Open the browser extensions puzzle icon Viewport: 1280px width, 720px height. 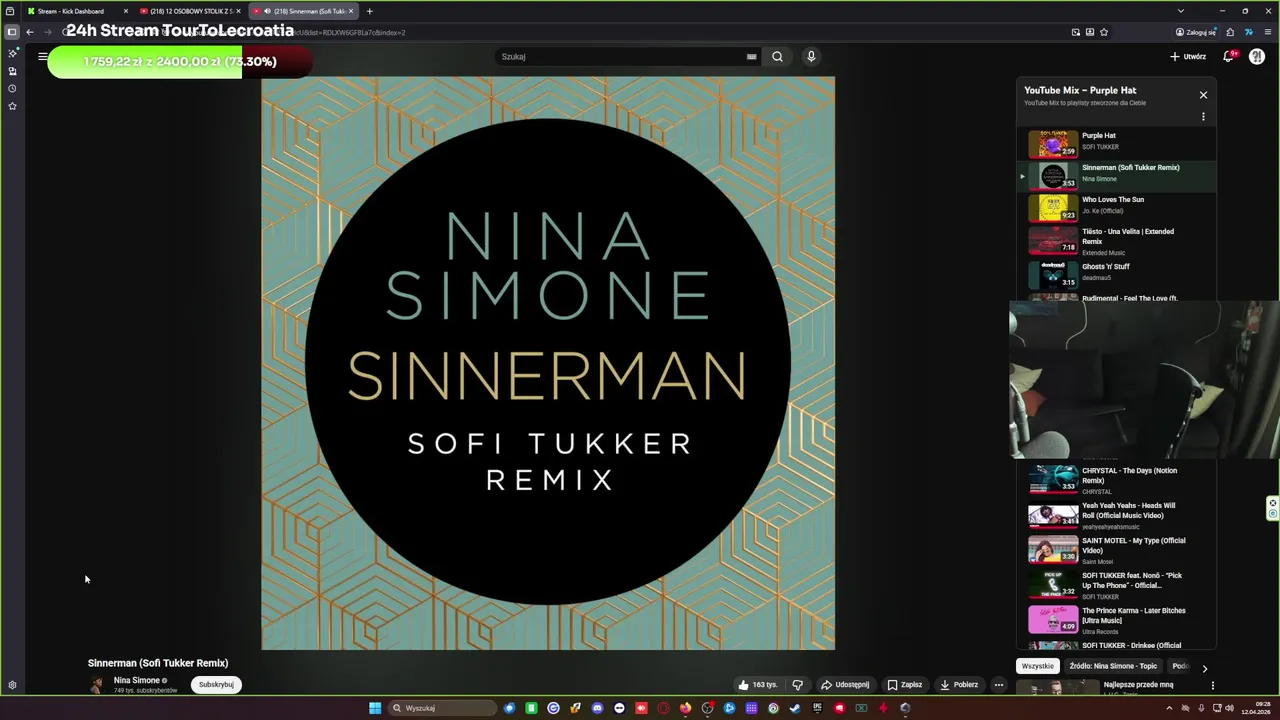coord(1230,32)
